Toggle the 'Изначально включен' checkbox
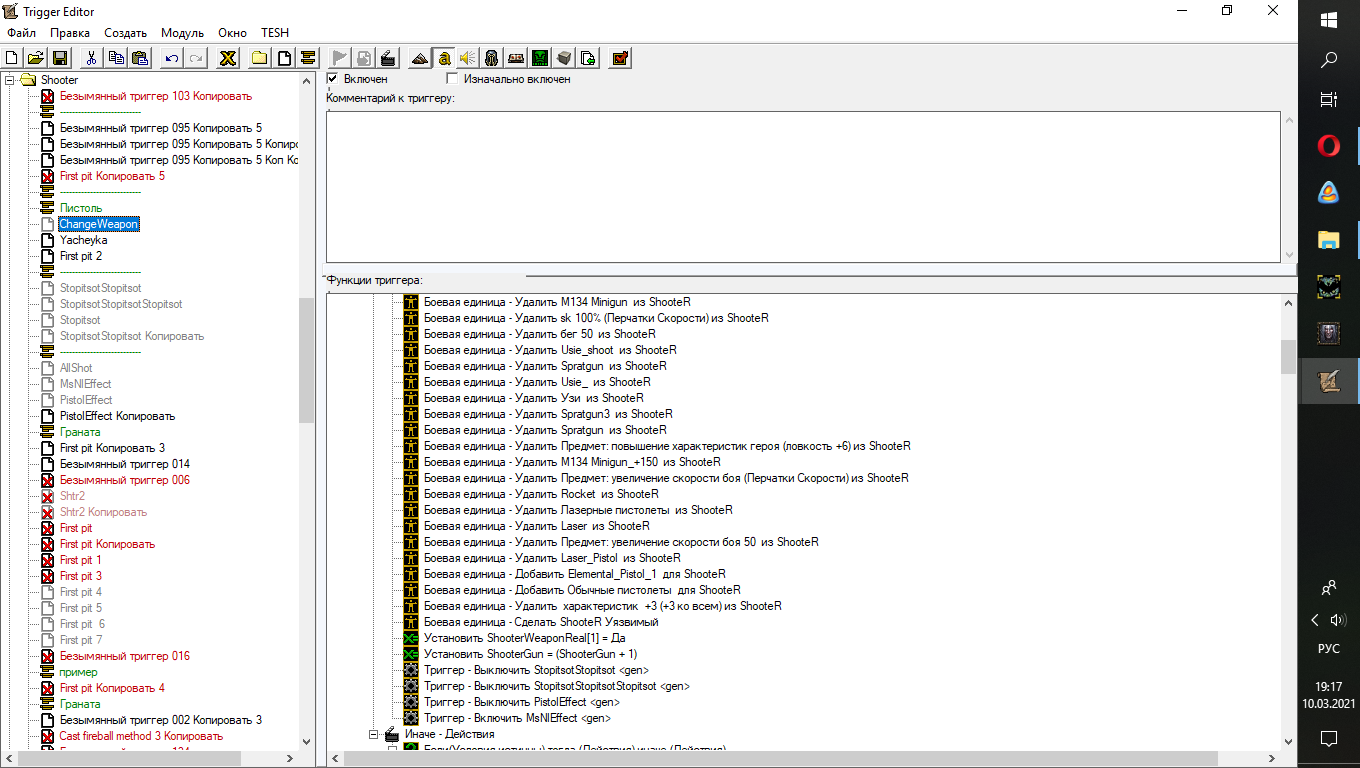The height and width of the screenshot is (768, 1360). coord(453,78)
